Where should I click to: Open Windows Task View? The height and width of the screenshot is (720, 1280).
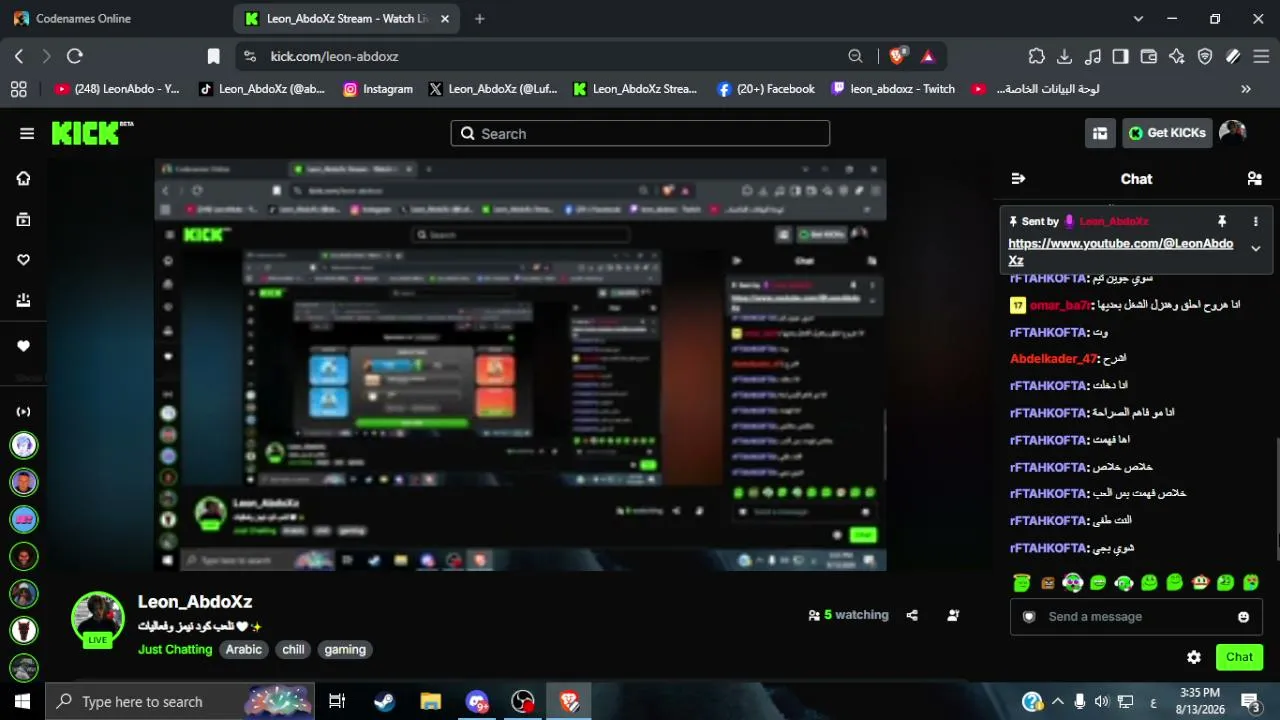pos(337,701)
